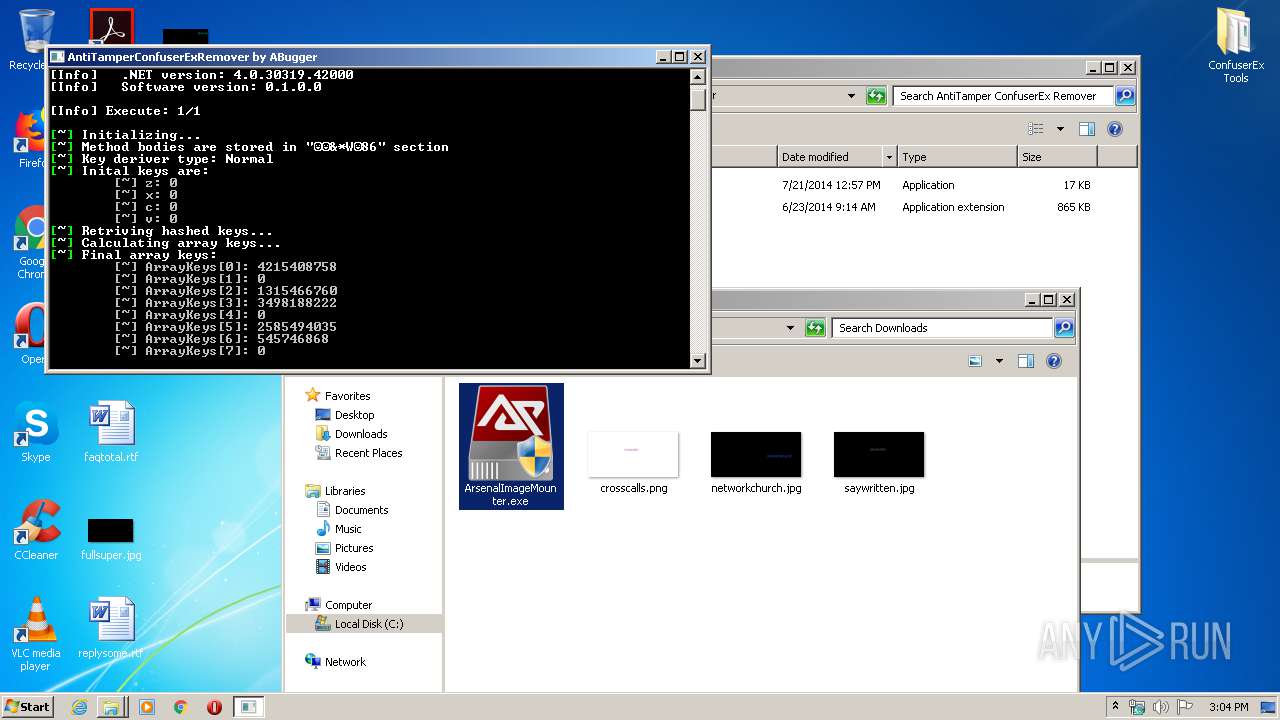The height and width of the screenshot is (720, 1280).
Task: Launch VLC media player shortcut
Action: (x=36, y=634)
